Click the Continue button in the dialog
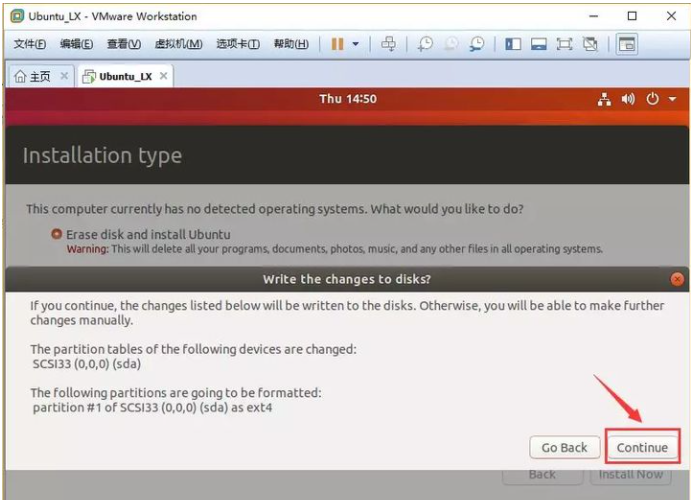 coord(643,447)
